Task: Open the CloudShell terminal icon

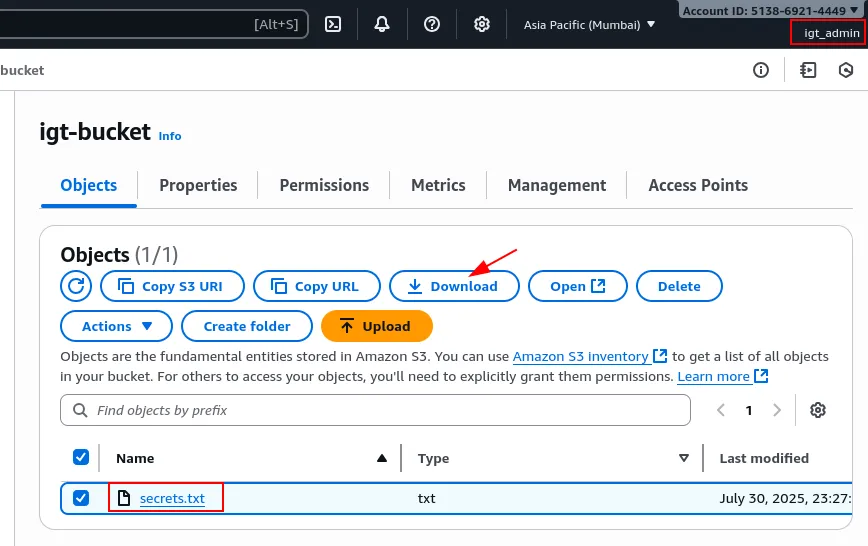Action: click(334, 24)
